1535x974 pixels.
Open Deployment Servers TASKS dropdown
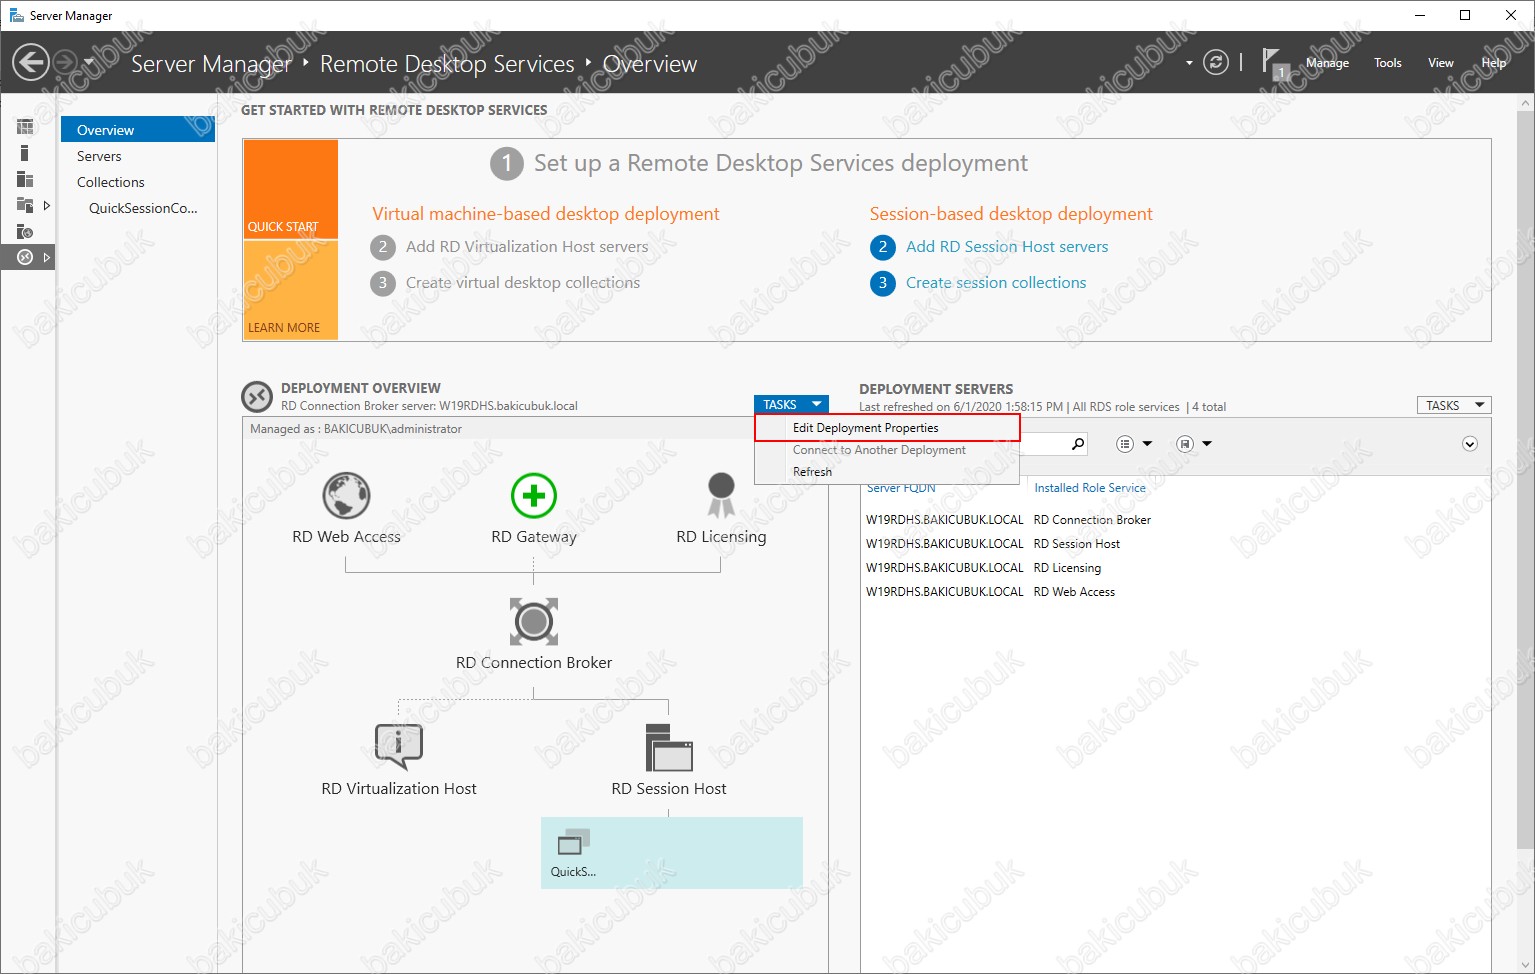pos(1454,405)
